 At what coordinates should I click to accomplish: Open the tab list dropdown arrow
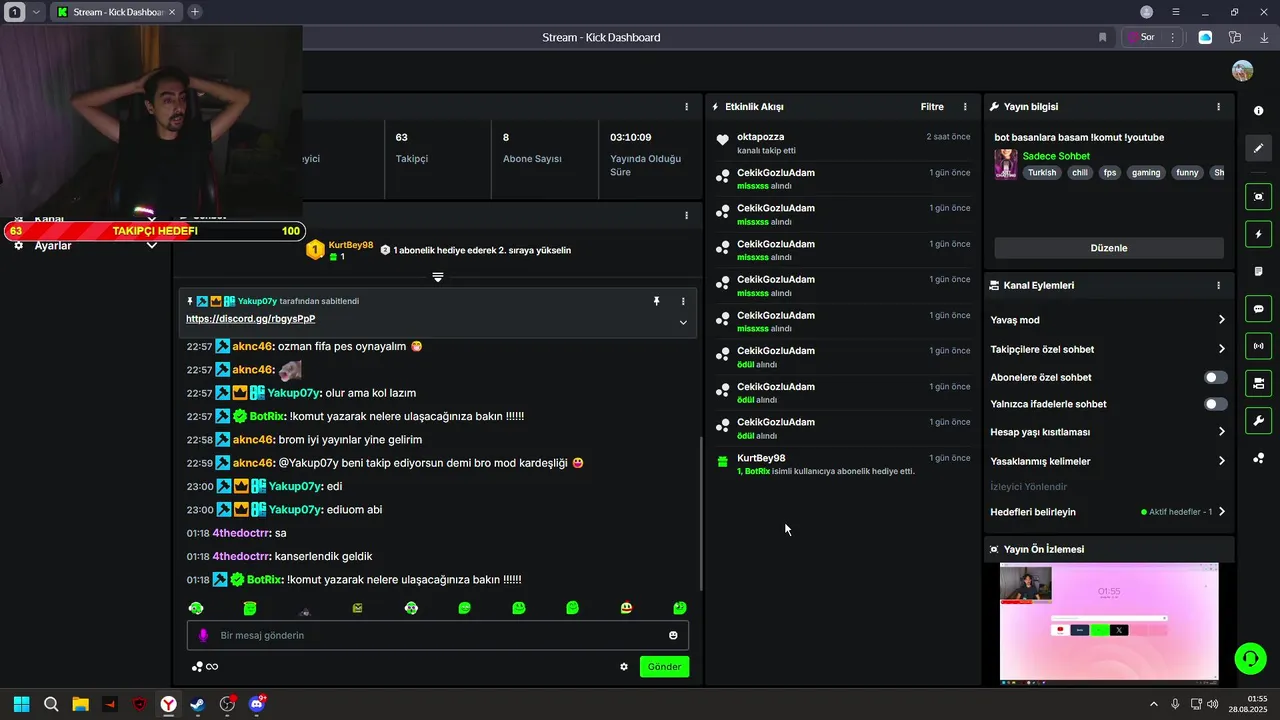click(37, 12)
